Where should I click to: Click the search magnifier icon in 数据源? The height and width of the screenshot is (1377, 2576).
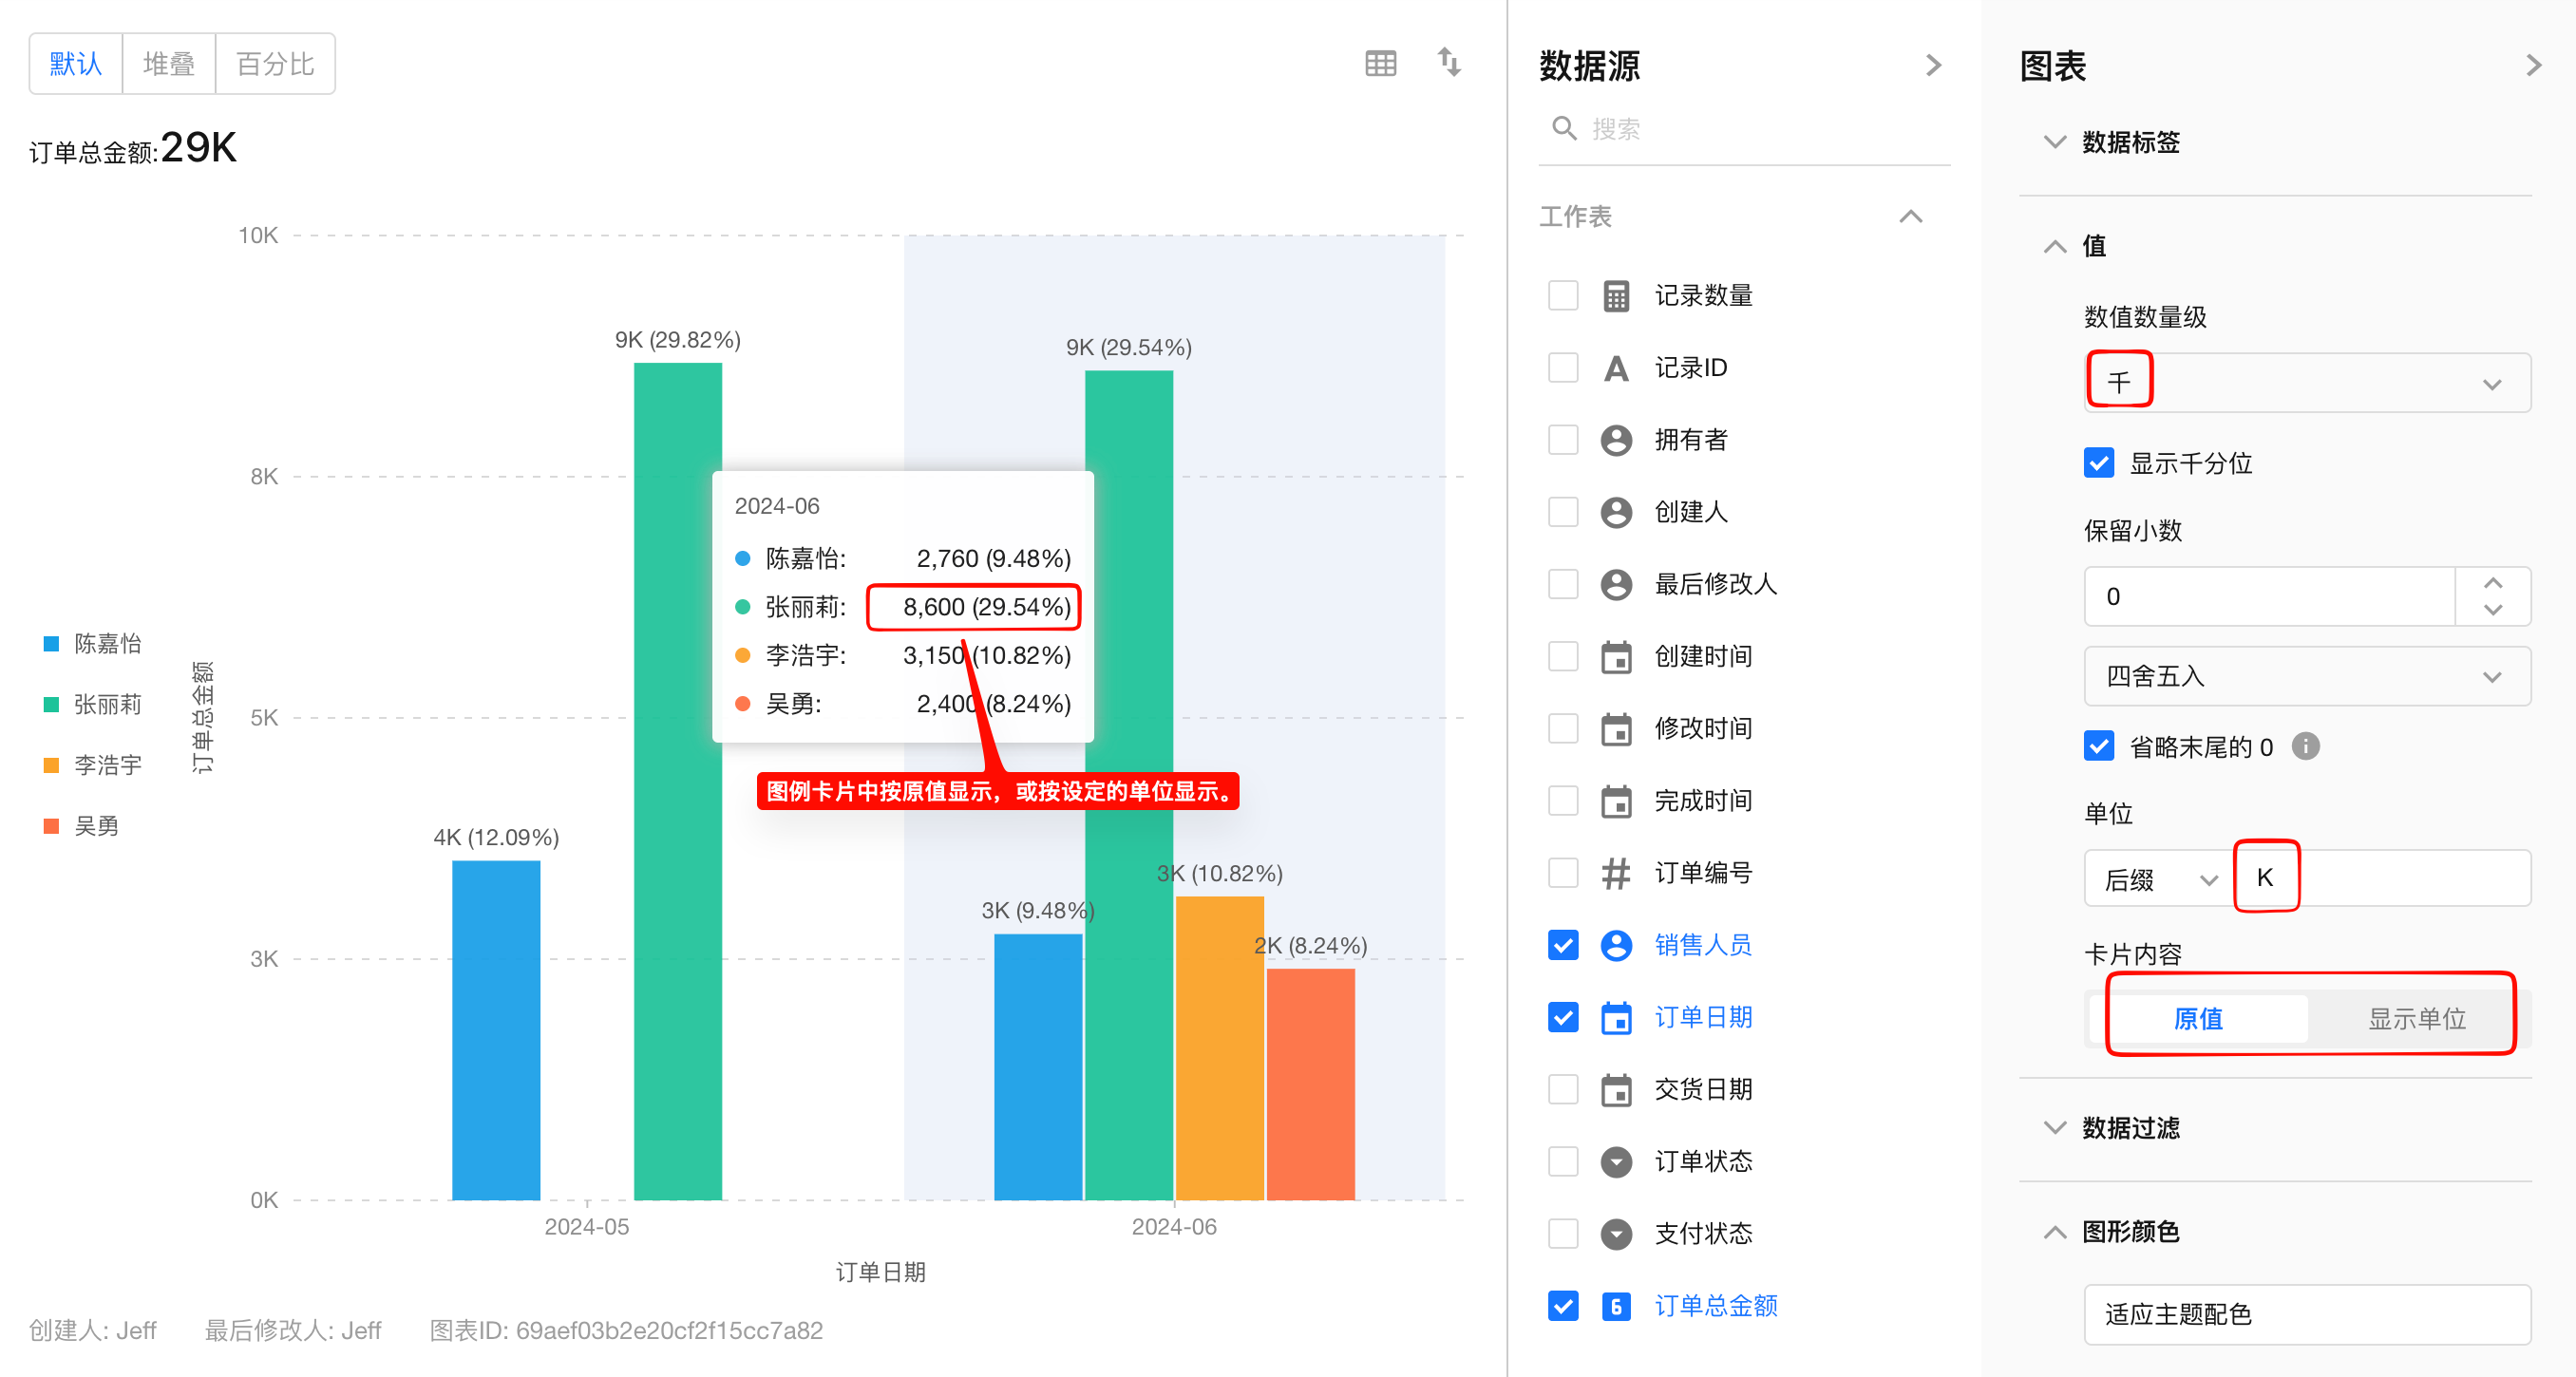pos(1563,128)
